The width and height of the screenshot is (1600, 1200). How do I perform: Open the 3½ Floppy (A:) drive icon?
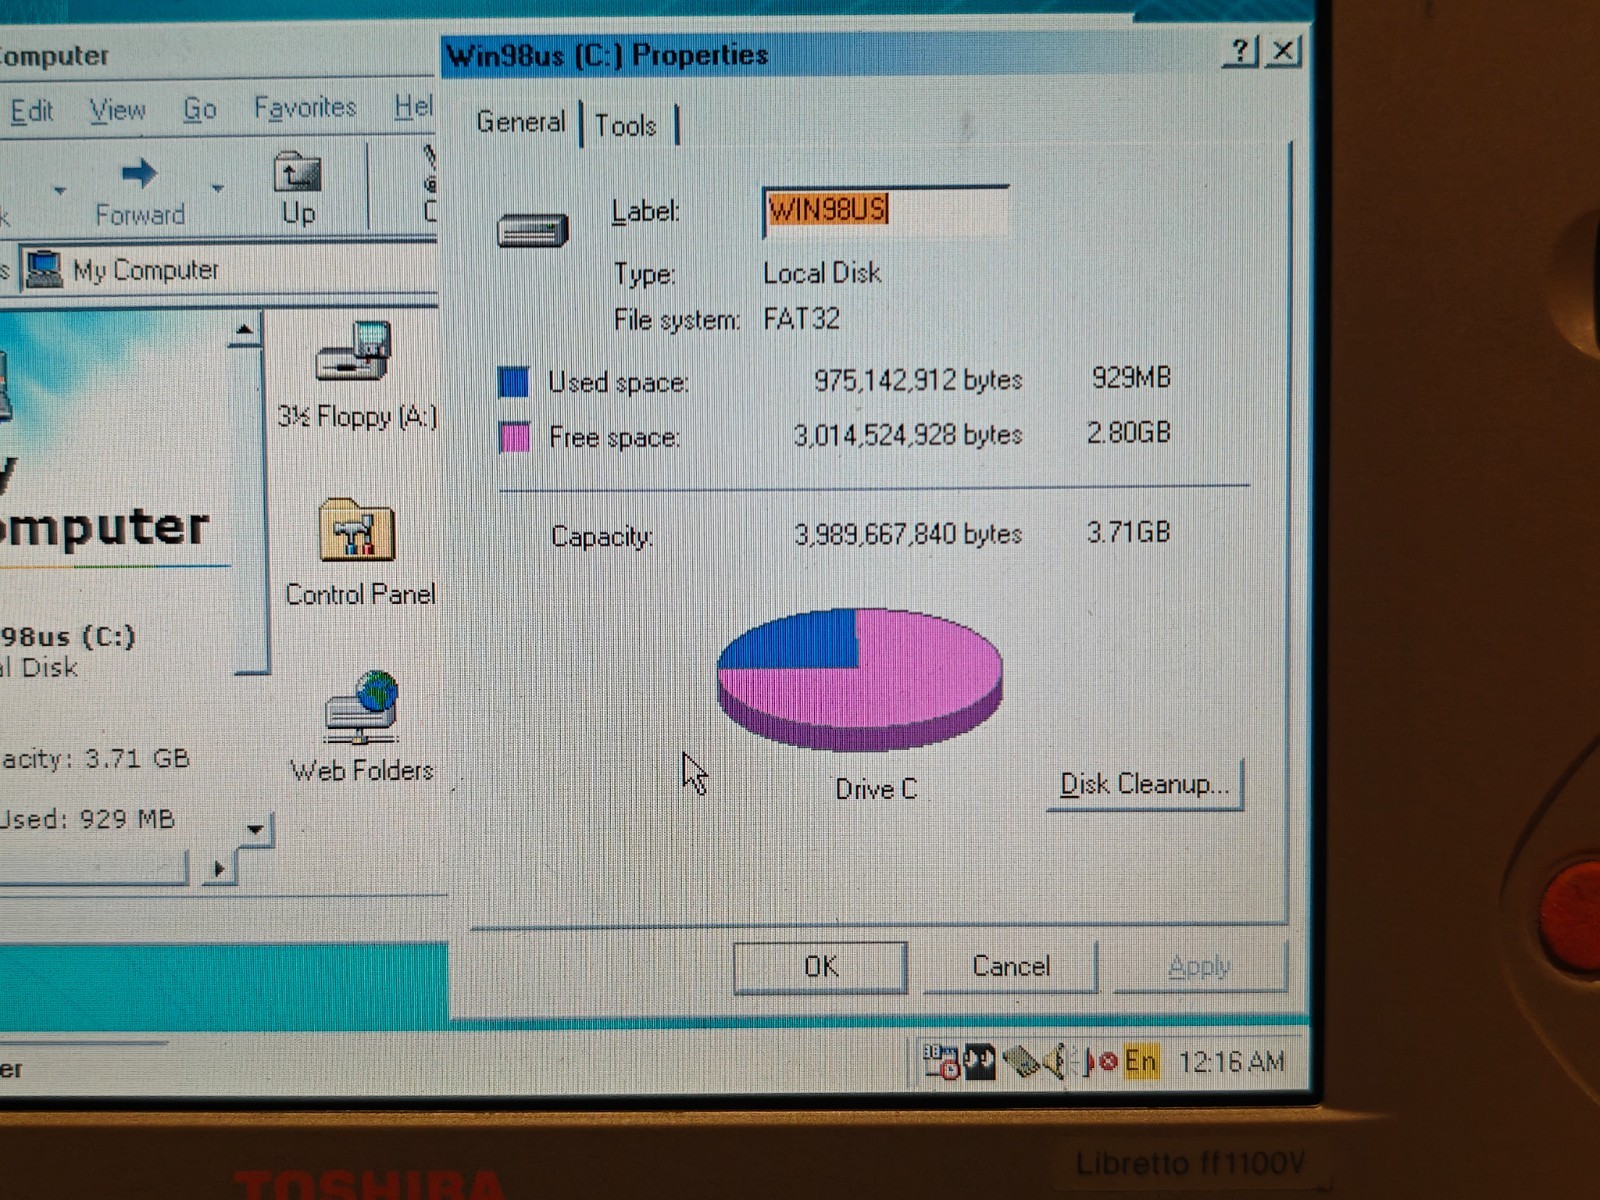pos(353,352)
